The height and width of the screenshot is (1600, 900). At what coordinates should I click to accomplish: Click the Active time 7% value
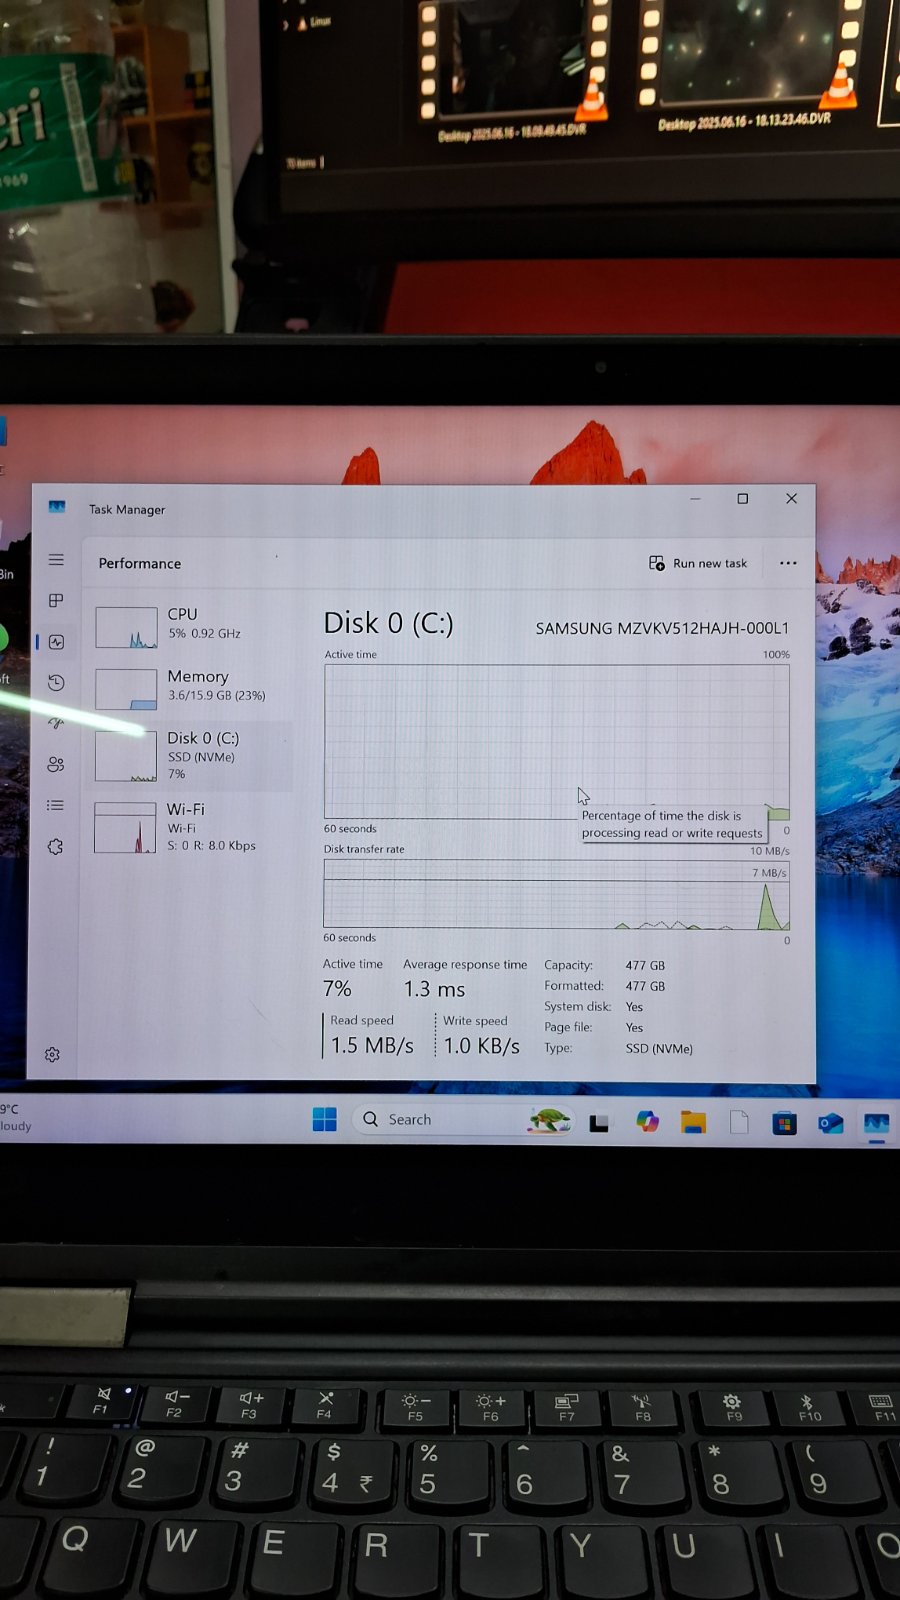337,988
